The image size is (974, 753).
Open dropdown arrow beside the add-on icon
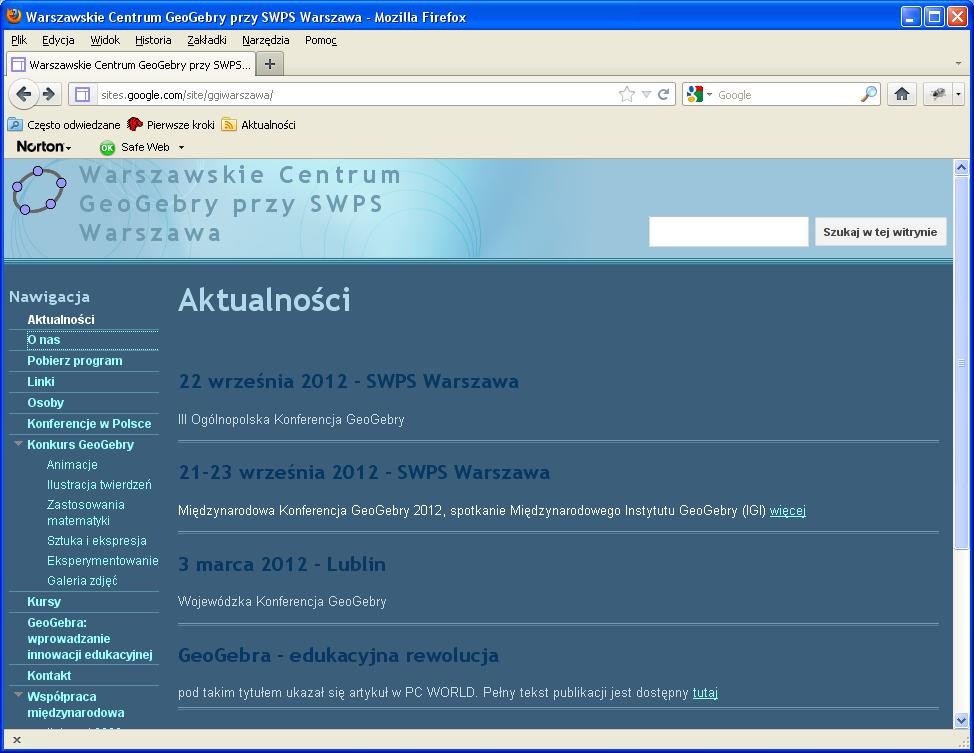(x=958, y=94)
